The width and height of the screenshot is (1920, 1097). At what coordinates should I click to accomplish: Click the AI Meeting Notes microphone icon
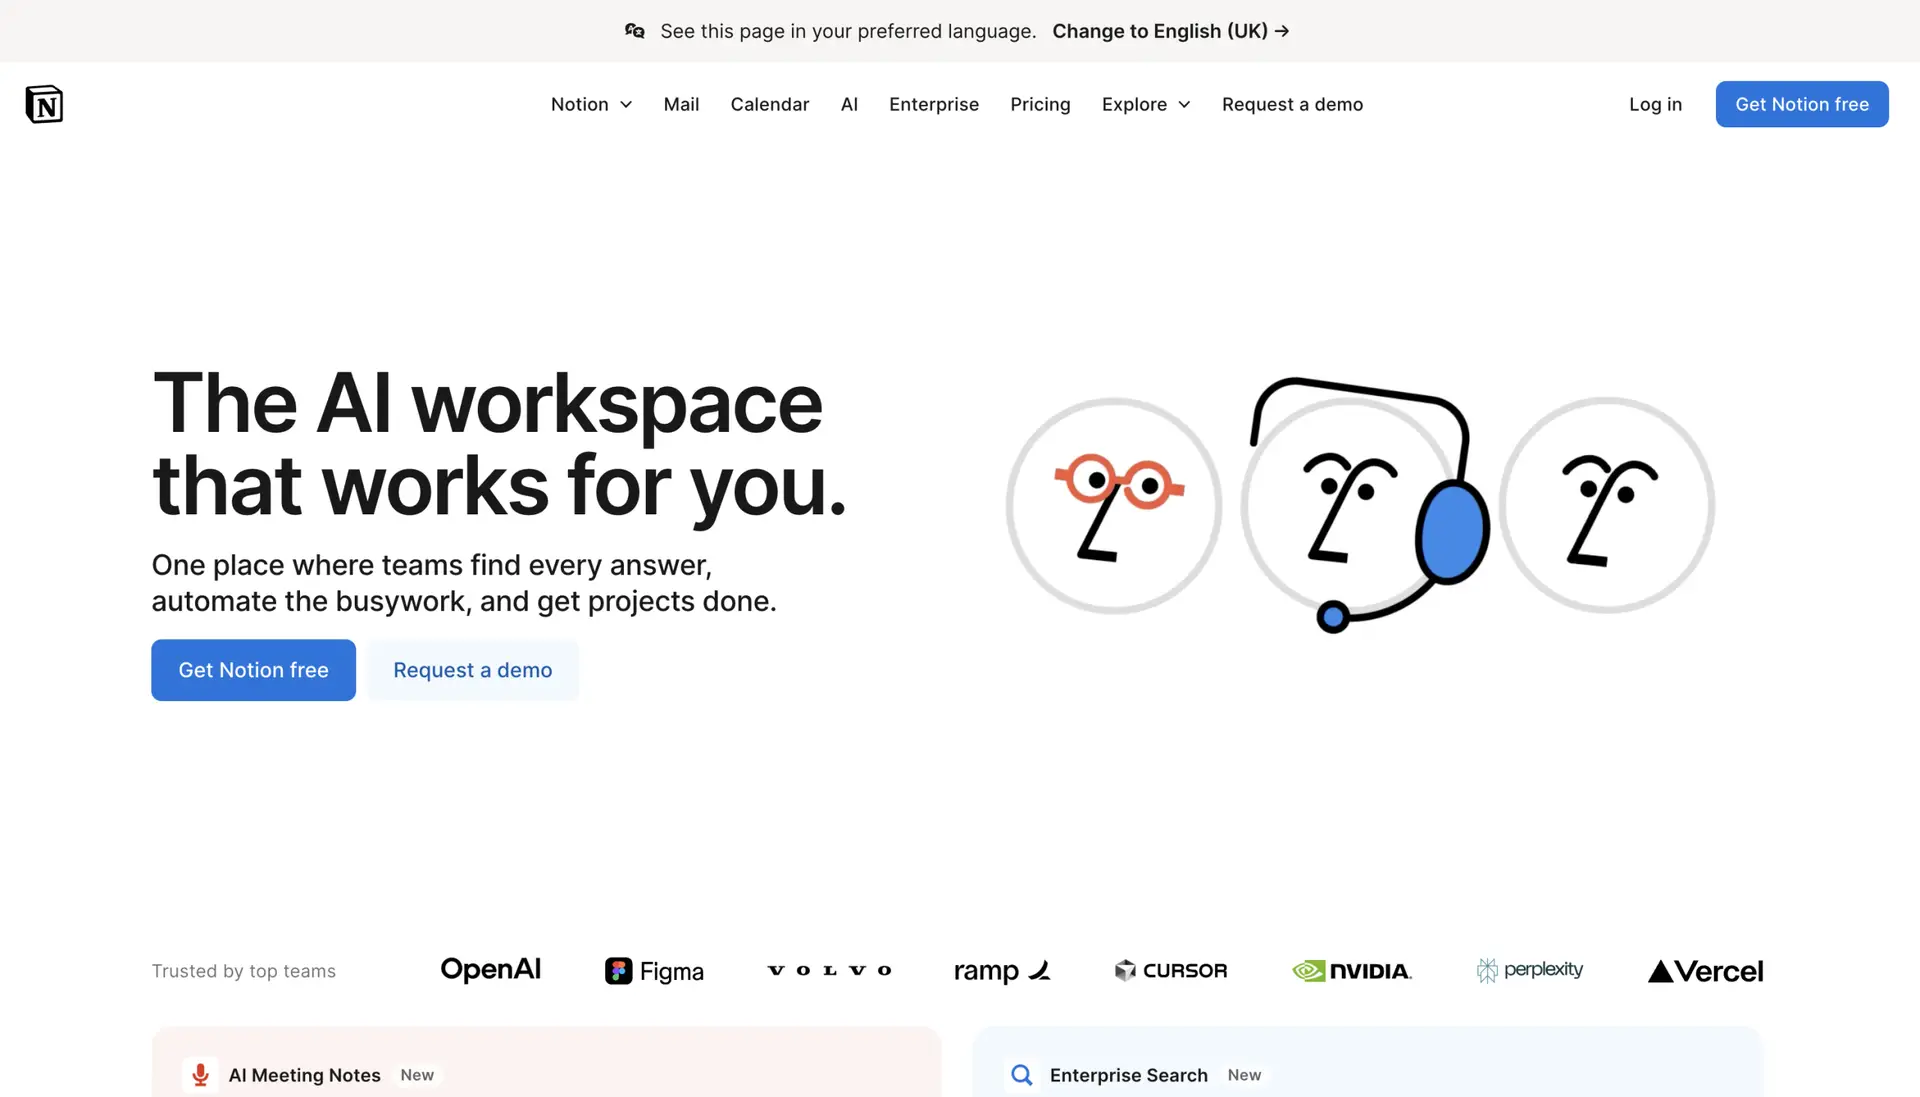tap(200, 1075)
